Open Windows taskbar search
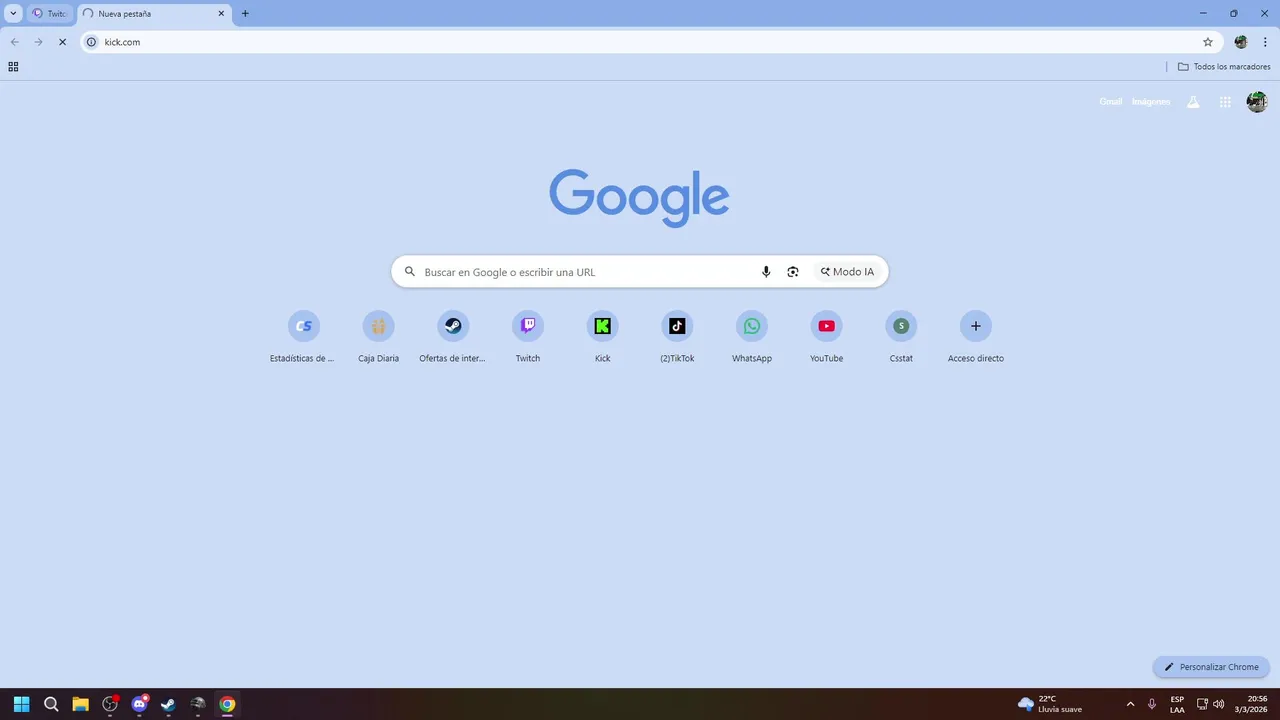The image size is (1280, 720). [x=51, y=704]
